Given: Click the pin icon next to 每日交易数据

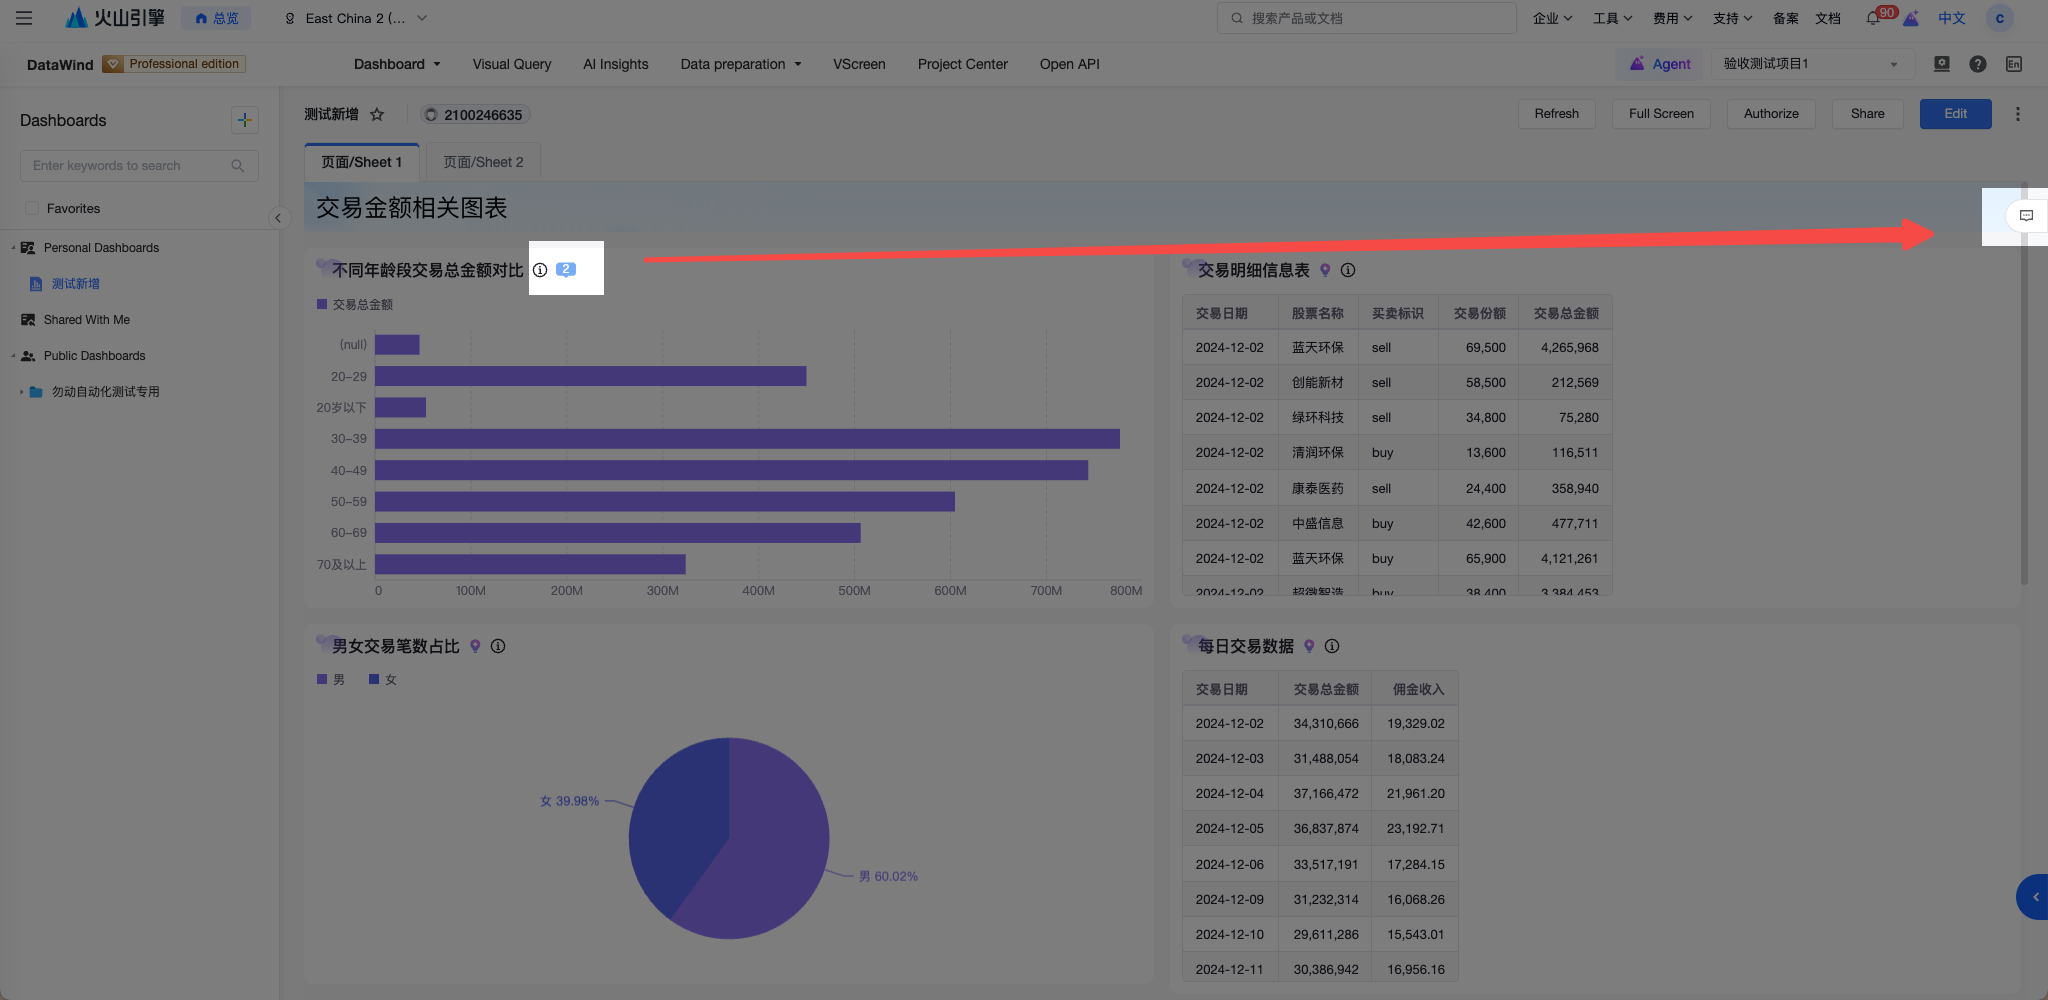Looking at the screenshot, I should 1309,646.
